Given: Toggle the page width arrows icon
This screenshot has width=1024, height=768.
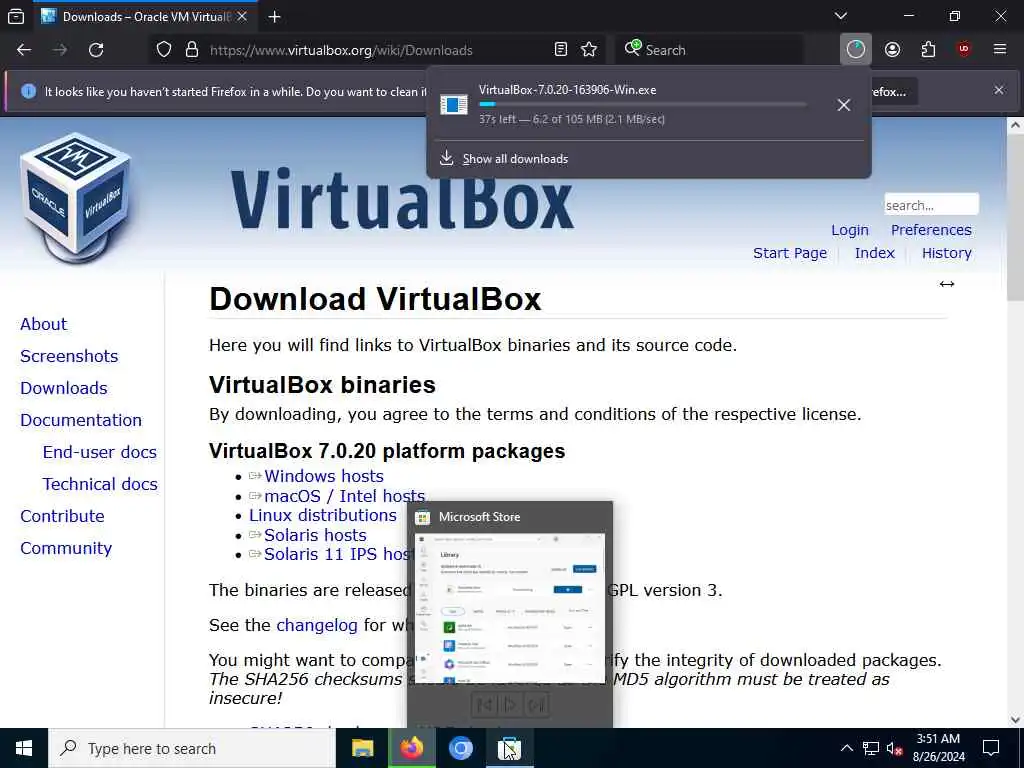Looking at the screenshot, I should pos(946,284).
